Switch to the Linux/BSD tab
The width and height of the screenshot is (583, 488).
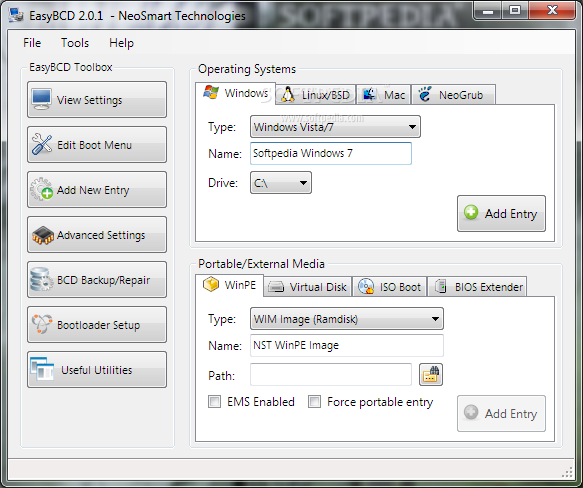[x=316, y=94]
